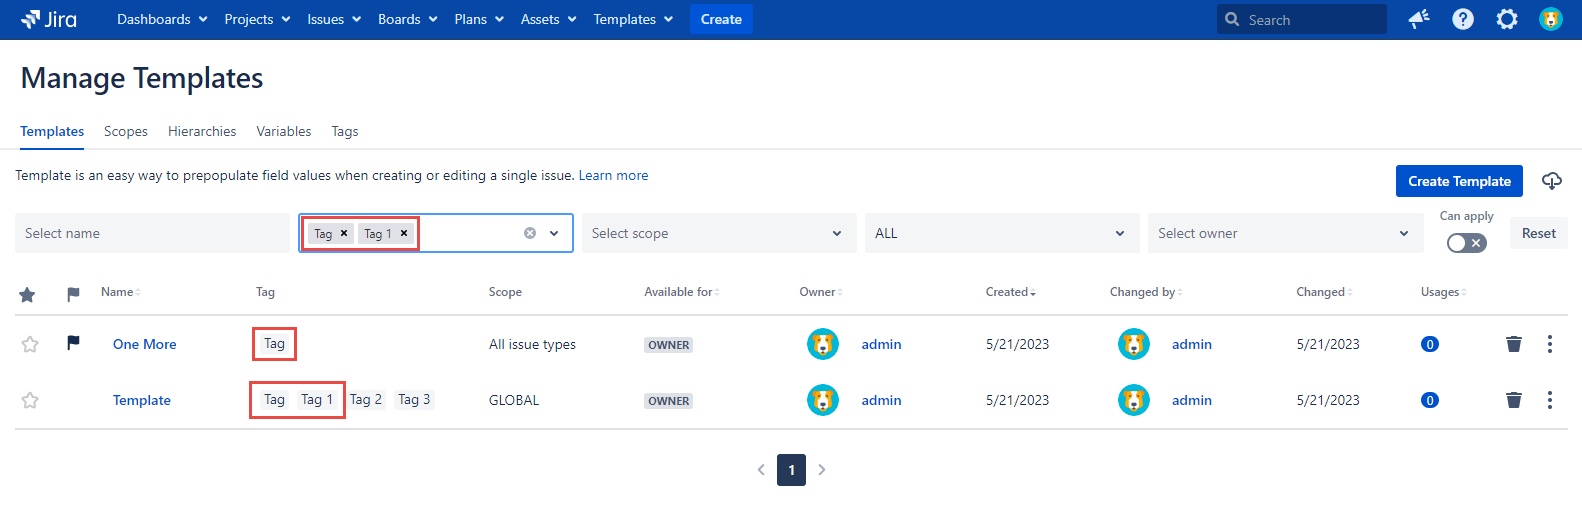
Task: Open Jira settings gear icon
Action: point(1507,19)
